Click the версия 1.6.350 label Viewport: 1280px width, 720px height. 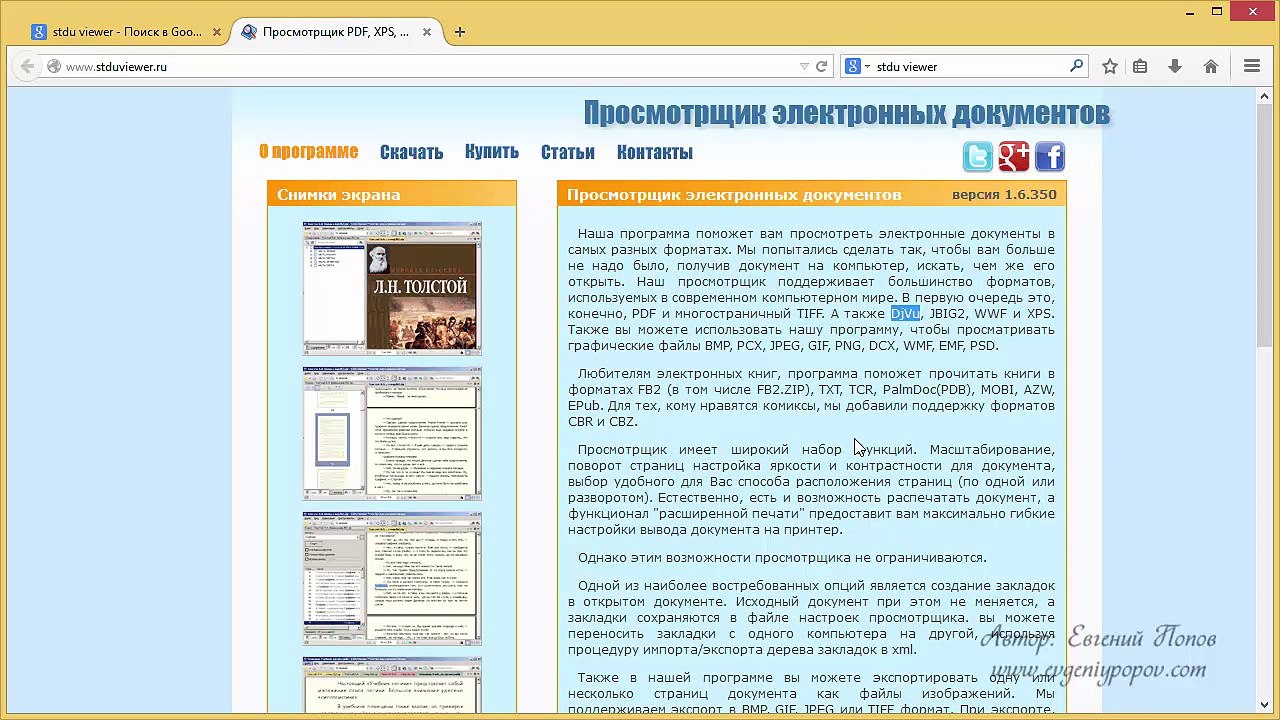1004,194
